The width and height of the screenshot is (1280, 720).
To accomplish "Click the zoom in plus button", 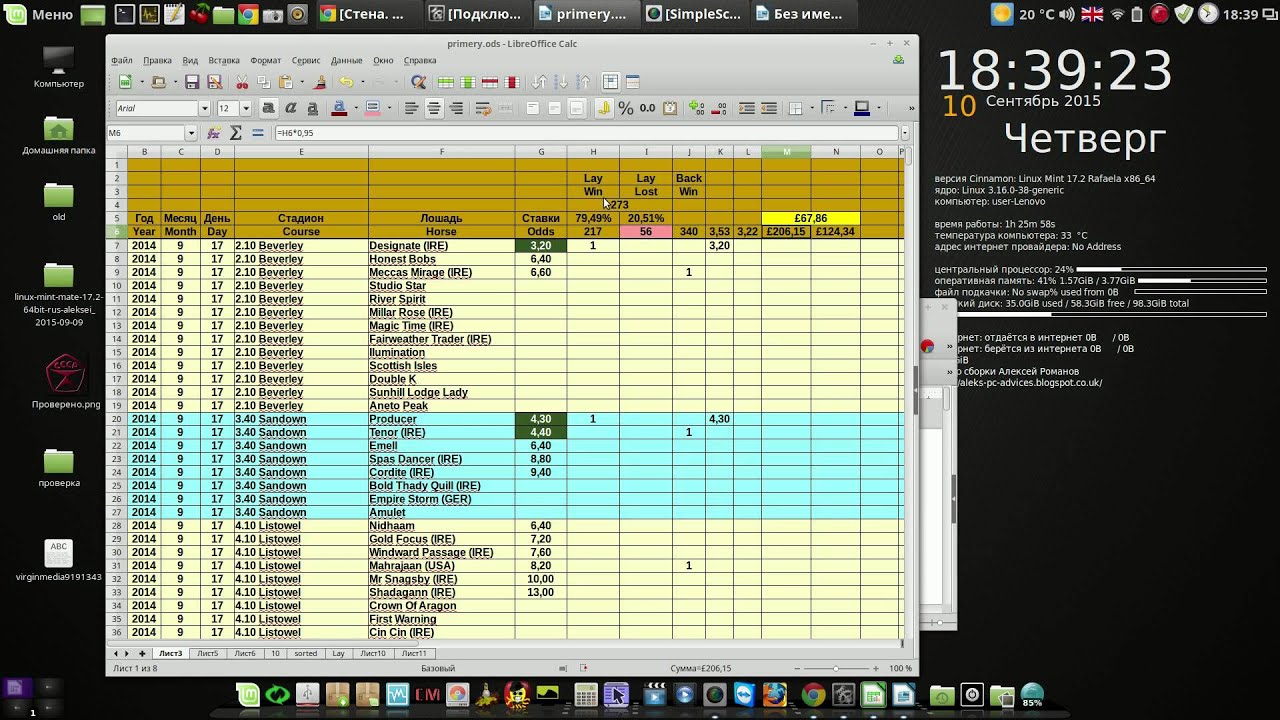I will tap(876, 668).
